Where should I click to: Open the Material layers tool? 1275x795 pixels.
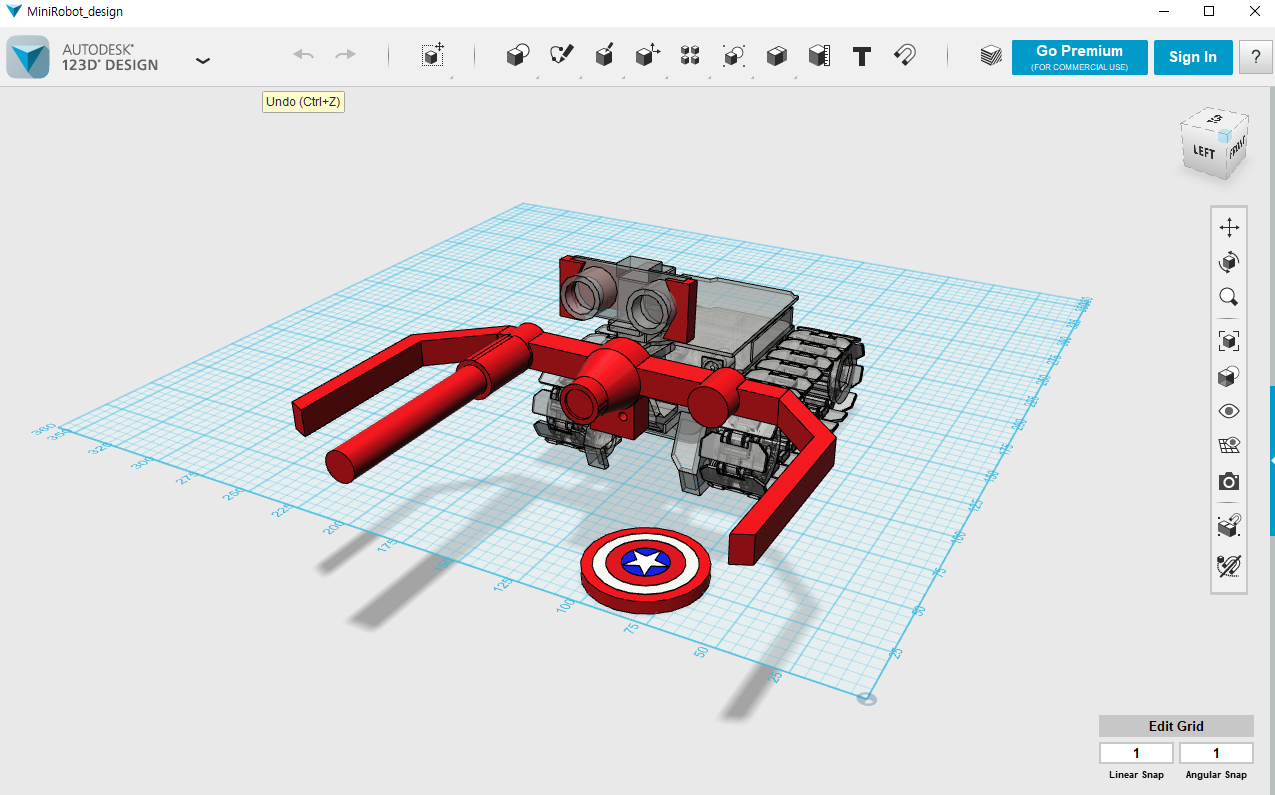(x=991, y=56)
